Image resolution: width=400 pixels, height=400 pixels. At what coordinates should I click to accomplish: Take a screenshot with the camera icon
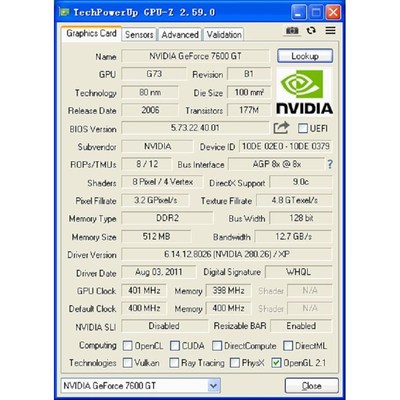tap(292, 31)
